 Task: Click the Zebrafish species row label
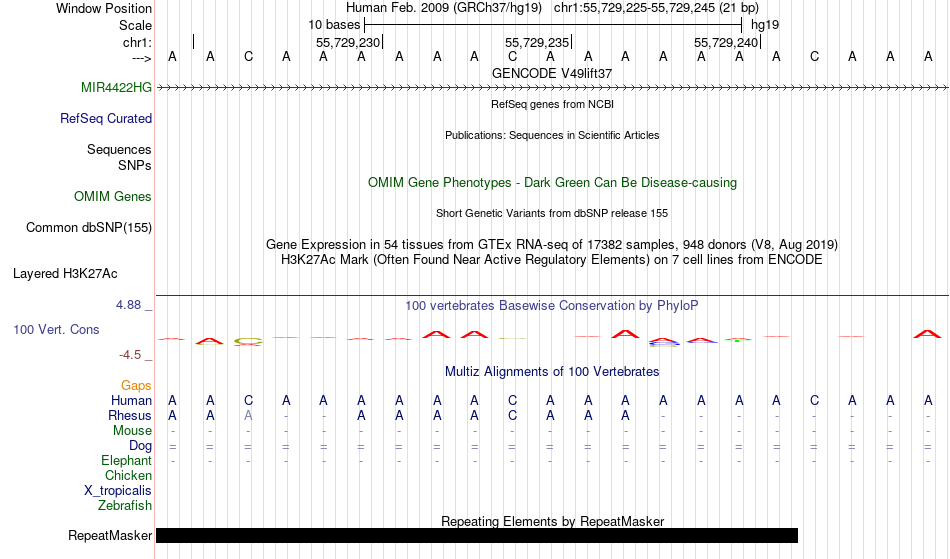click(x=125, y=505)
